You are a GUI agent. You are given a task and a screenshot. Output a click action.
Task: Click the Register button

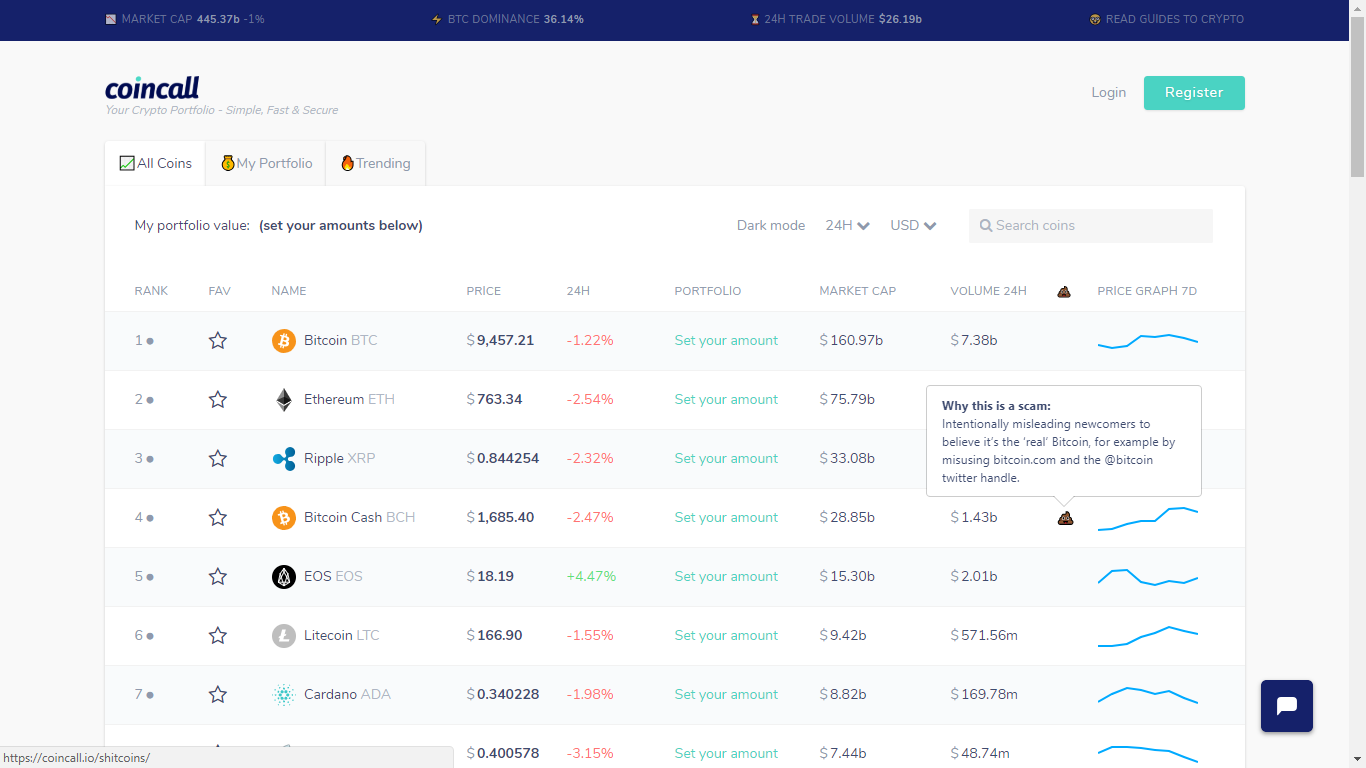pyautogui.click(x=1194, y=93)
